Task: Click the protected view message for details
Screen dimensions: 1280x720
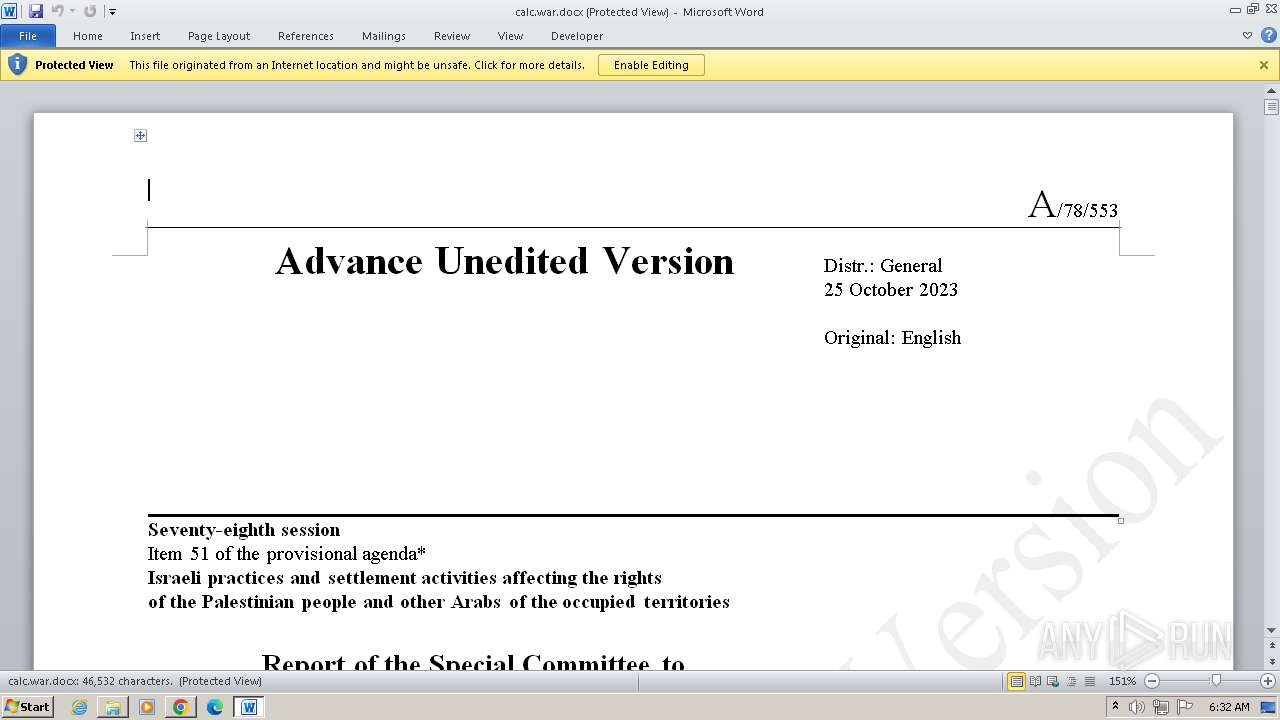Action: click(357, 65)
